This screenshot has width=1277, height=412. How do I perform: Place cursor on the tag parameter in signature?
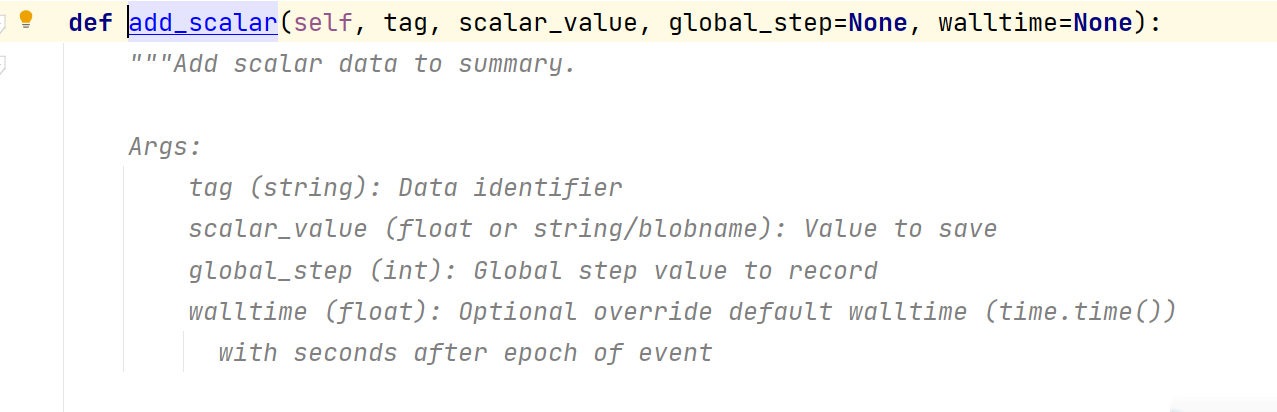pyautogui.click(x=405, y=22)
